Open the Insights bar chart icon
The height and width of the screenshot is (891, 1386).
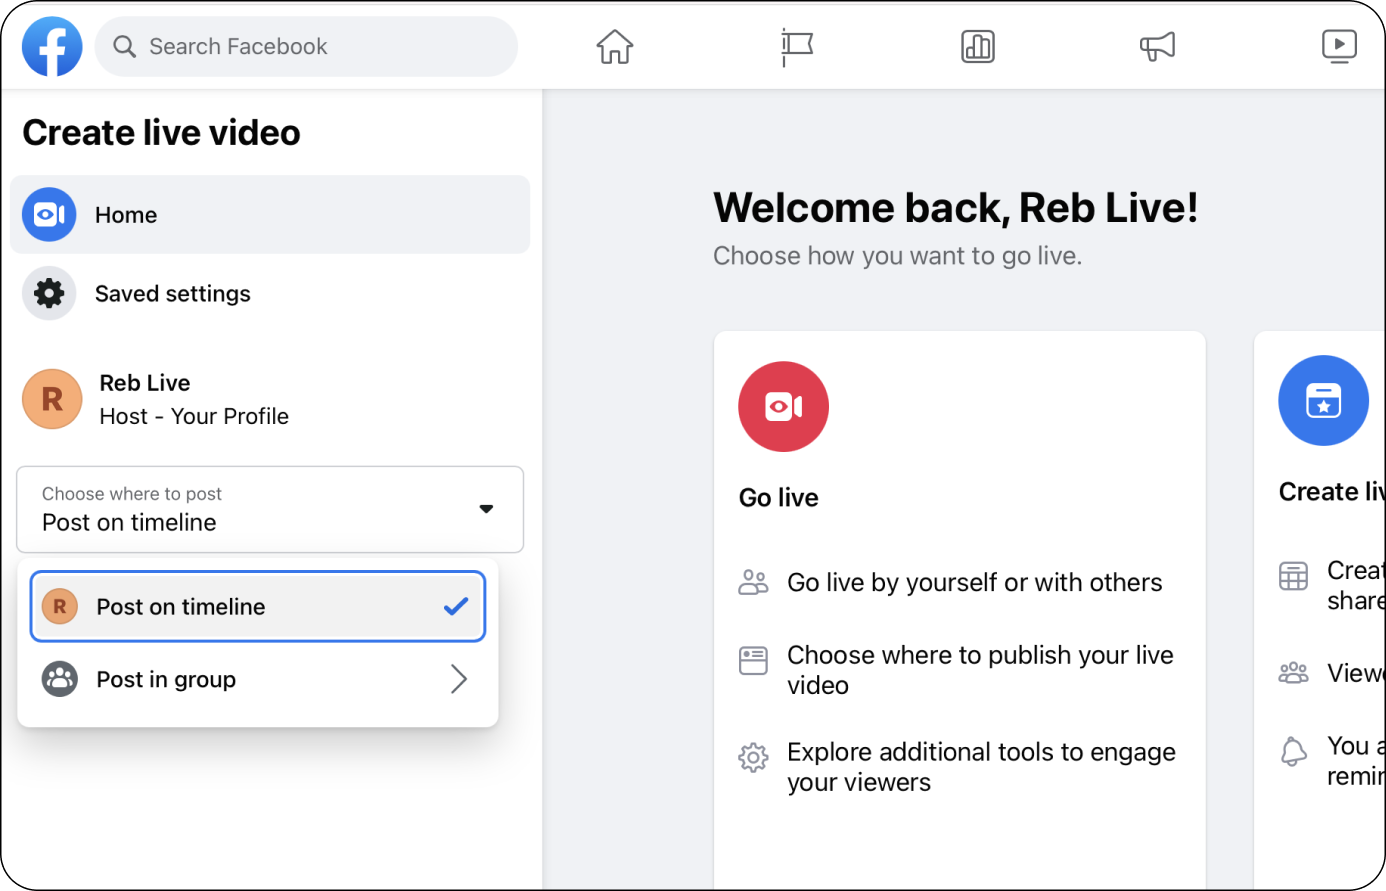tap(977, 46)
